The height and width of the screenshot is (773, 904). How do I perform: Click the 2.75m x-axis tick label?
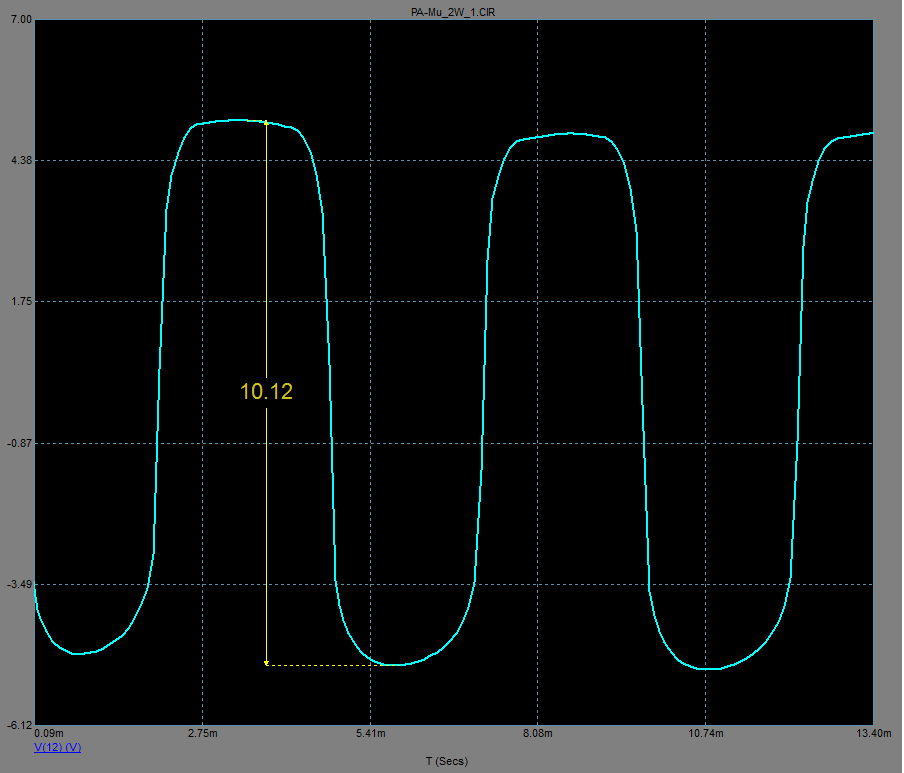pyautogui.click(x=203, y=735)
